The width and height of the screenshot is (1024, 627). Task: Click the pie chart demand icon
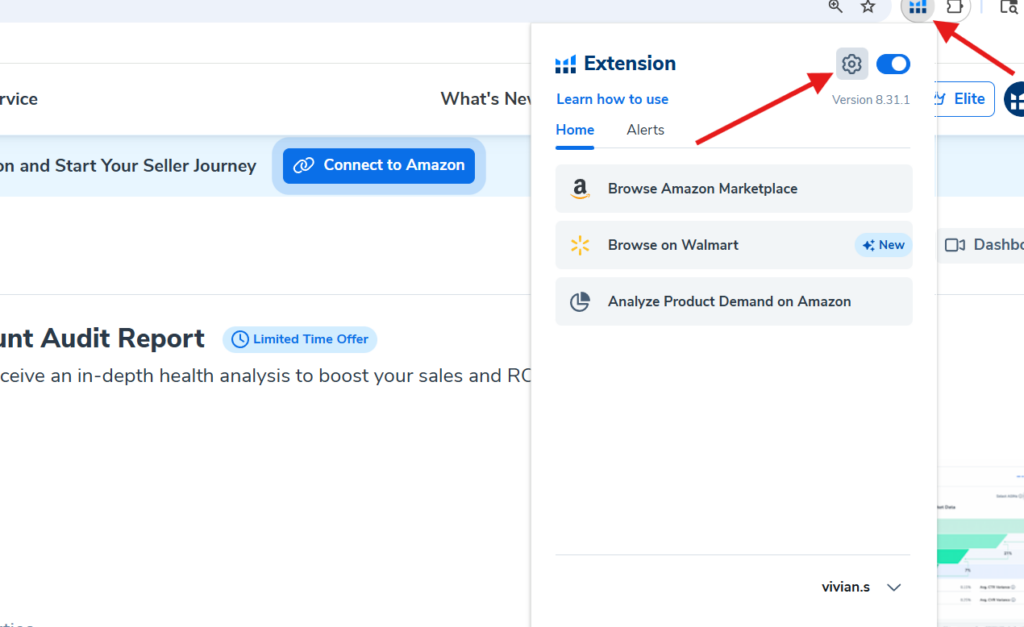click(580, 301)
